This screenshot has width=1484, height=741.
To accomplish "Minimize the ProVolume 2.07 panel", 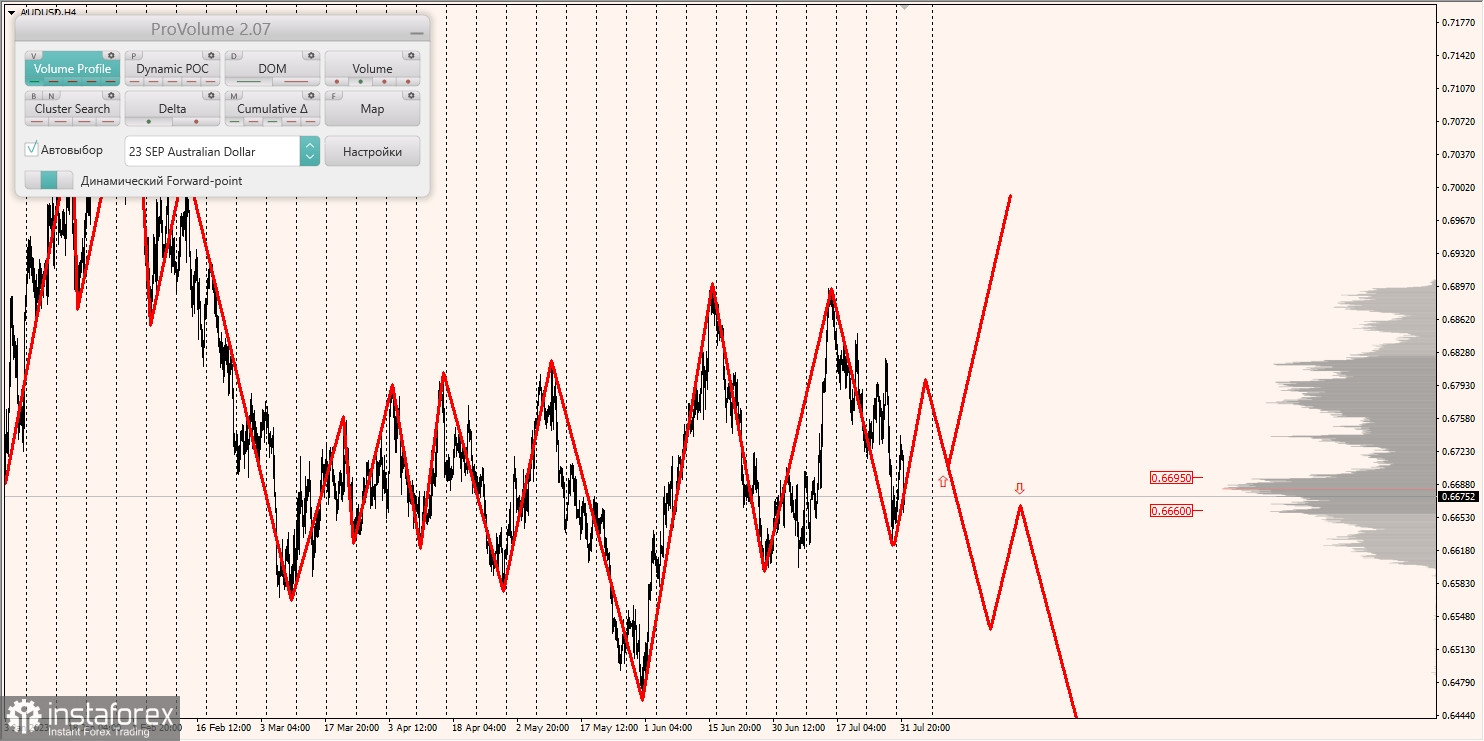I will point(416,33).
